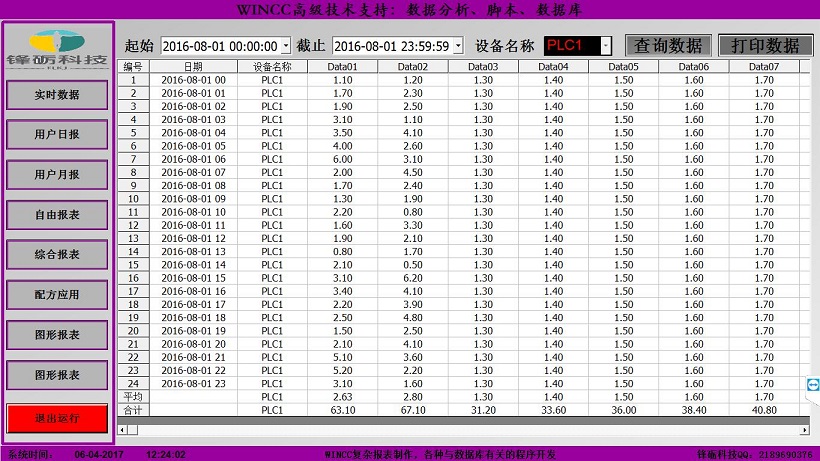Click Data01 average value 2.63
Screen dimensions: 820x461
(343, 397)
